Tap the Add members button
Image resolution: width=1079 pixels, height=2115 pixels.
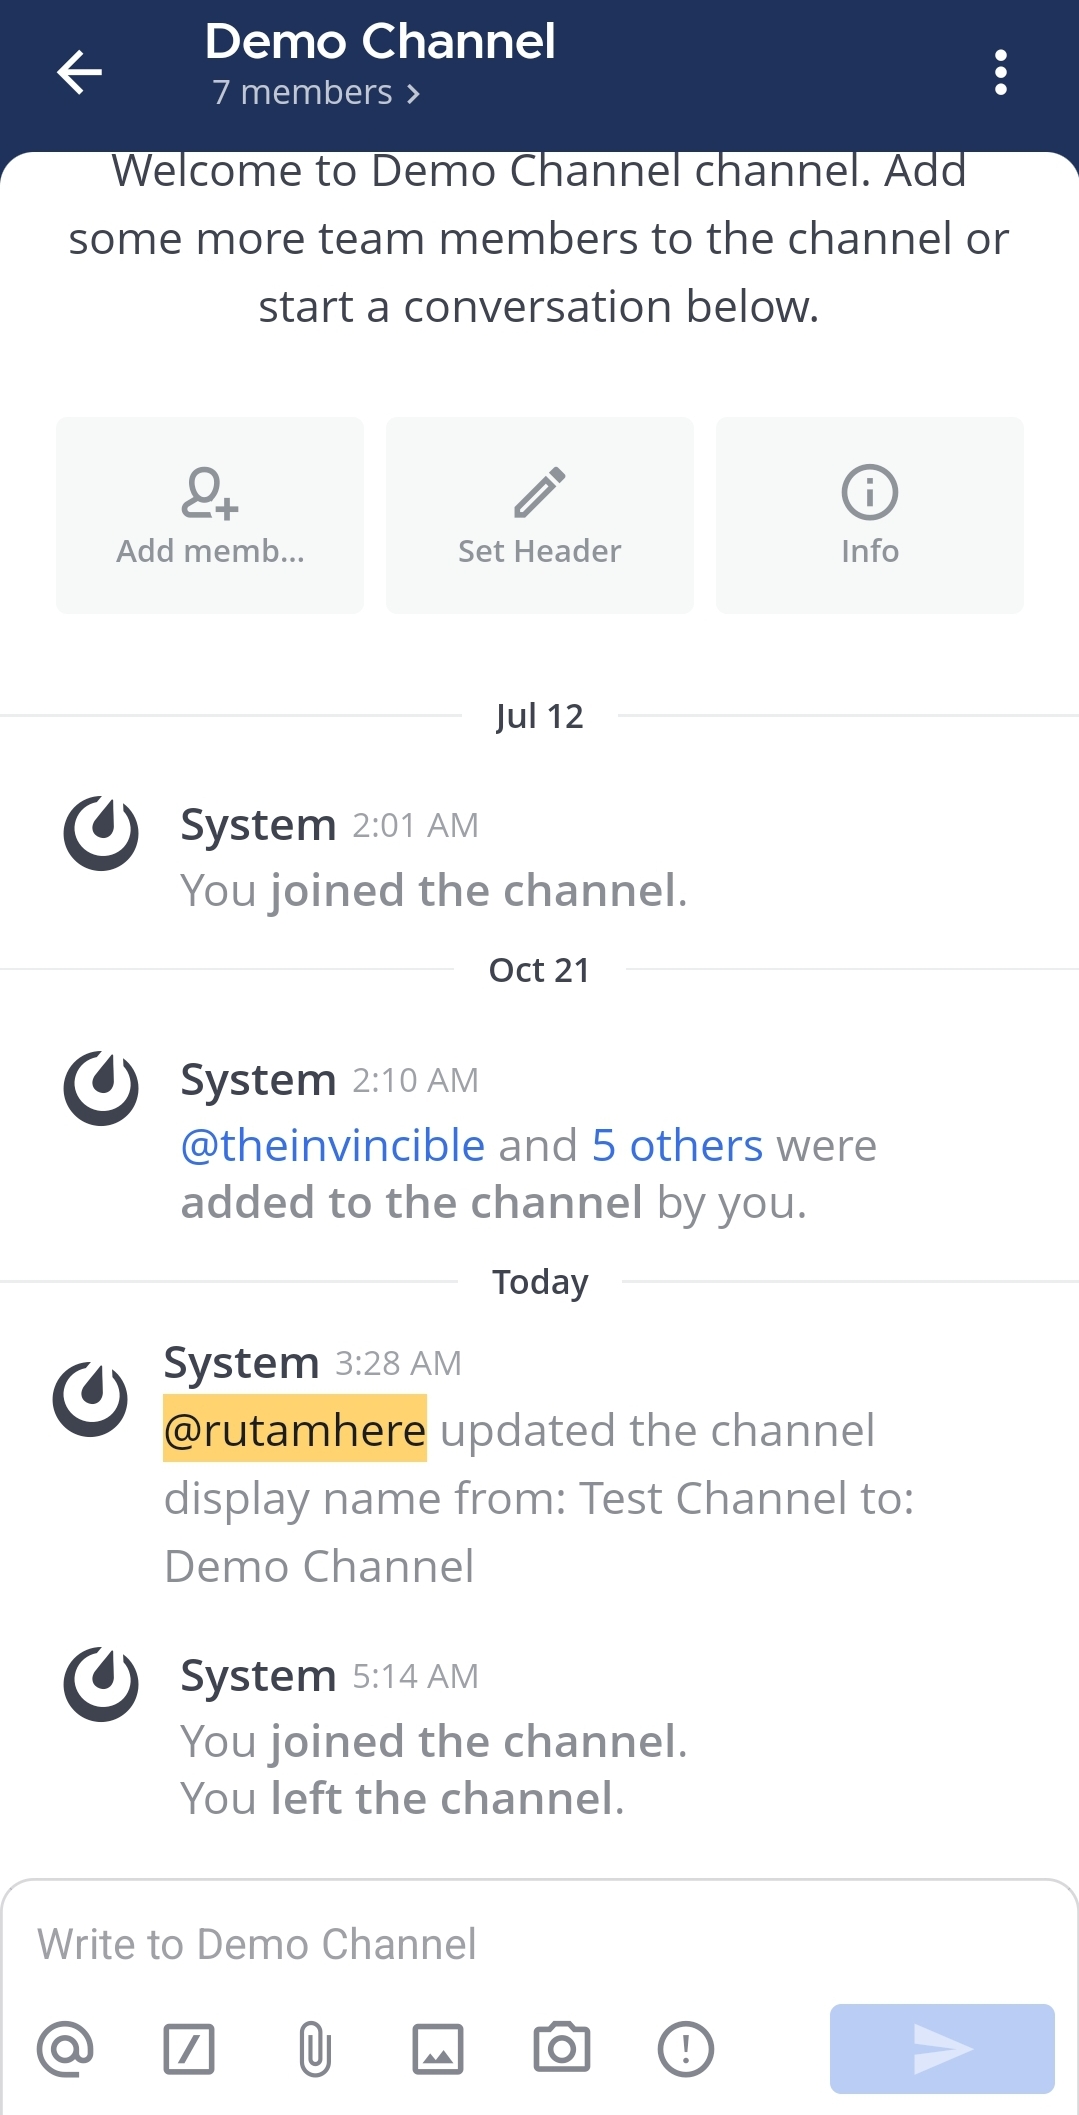(x=210, y=515)
